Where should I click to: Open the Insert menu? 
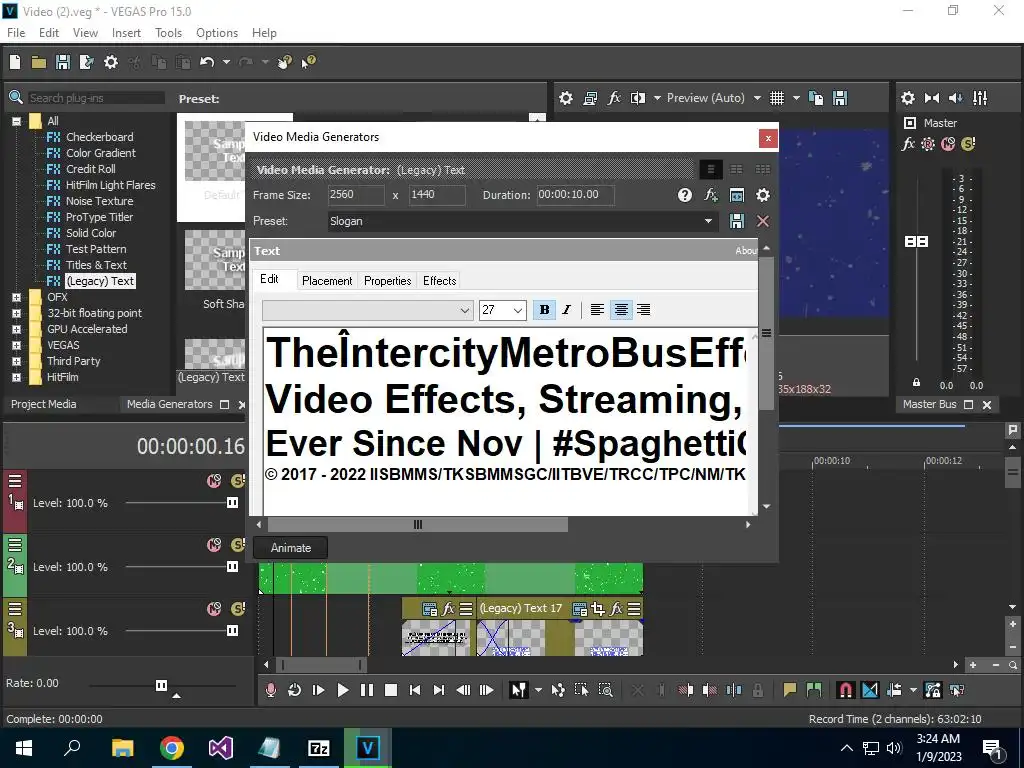tap(126, 33)
